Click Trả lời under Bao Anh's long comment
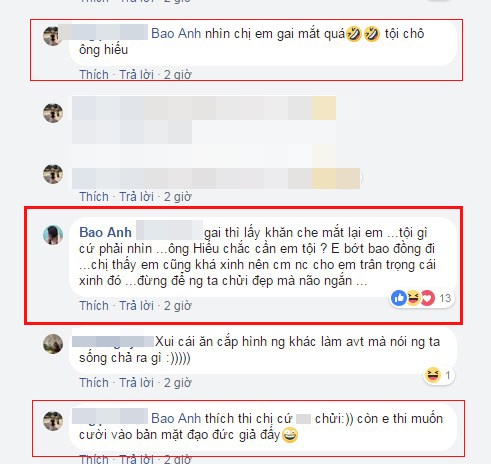The width and height of the screenshot is (491, 464). pos(137,306)
